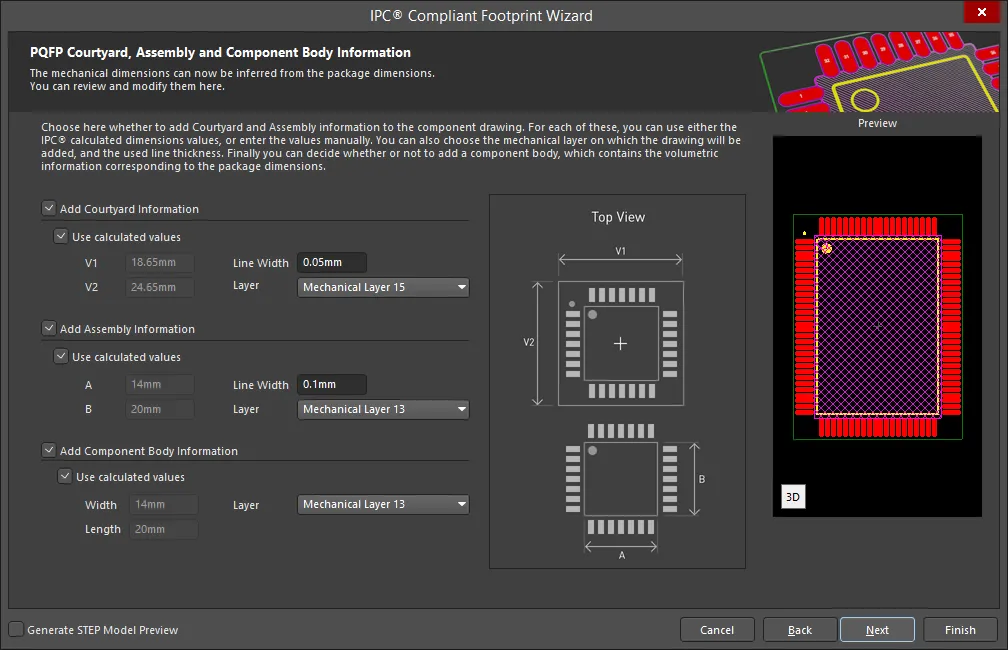Click the assembly B 20mm field

click(159, 410)
